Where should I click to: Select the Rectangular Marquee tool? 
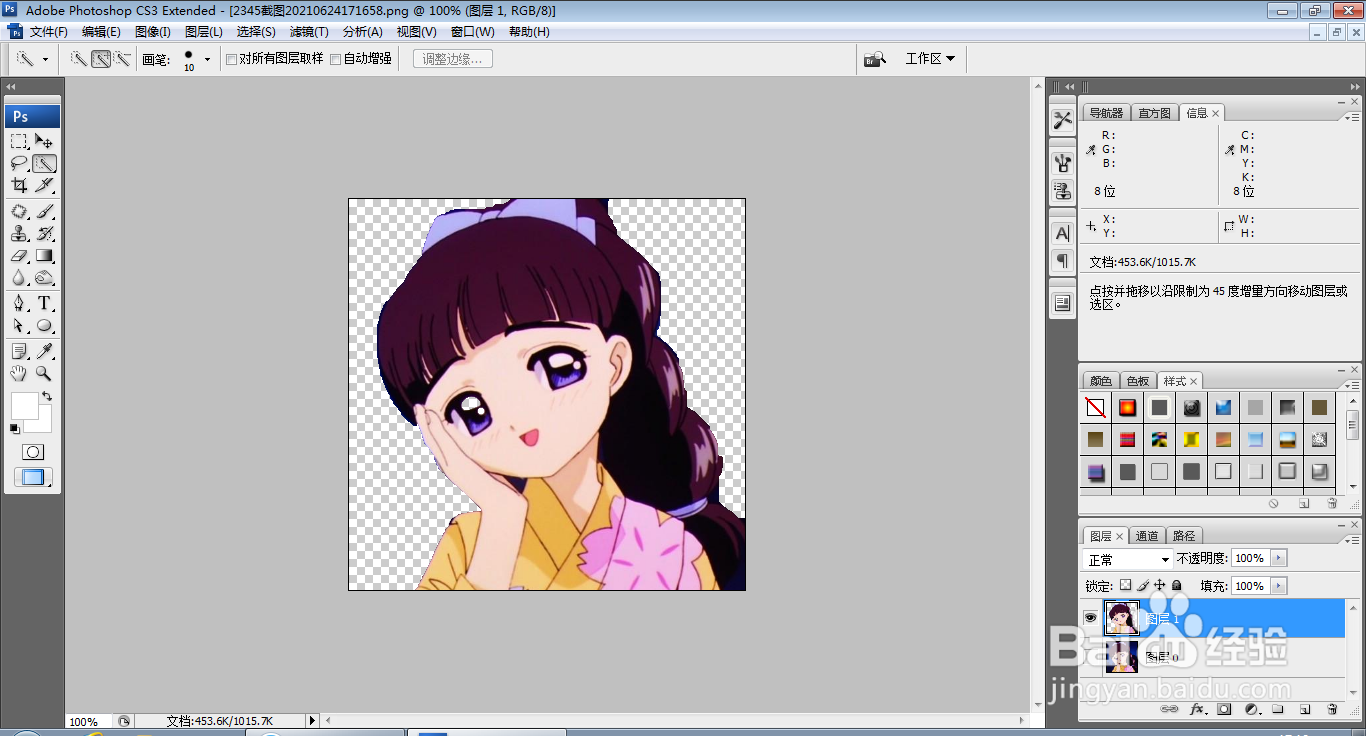(19, 141)
